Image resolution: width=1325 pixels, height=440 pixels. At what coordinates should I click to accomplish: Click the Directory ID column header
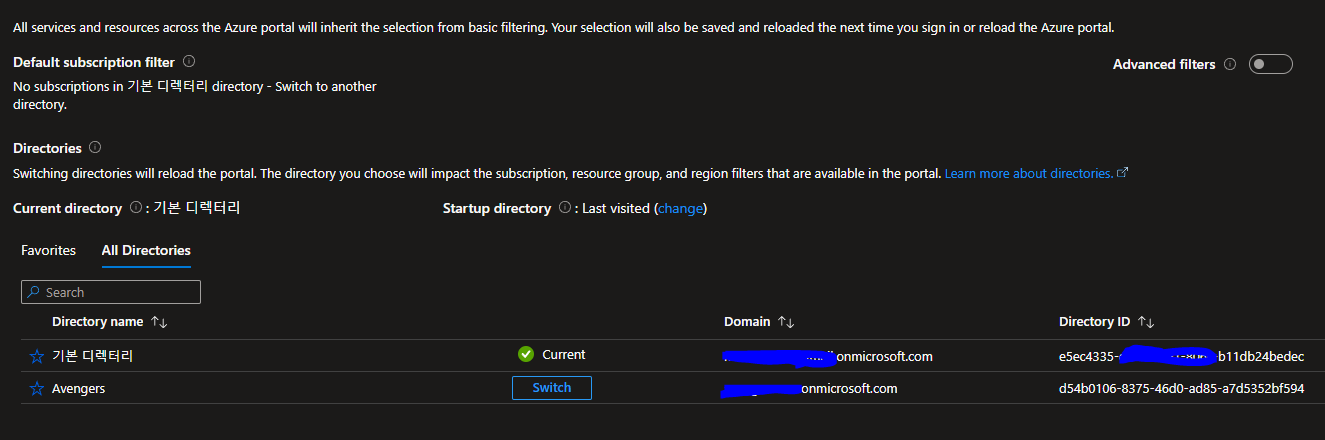1094,322
